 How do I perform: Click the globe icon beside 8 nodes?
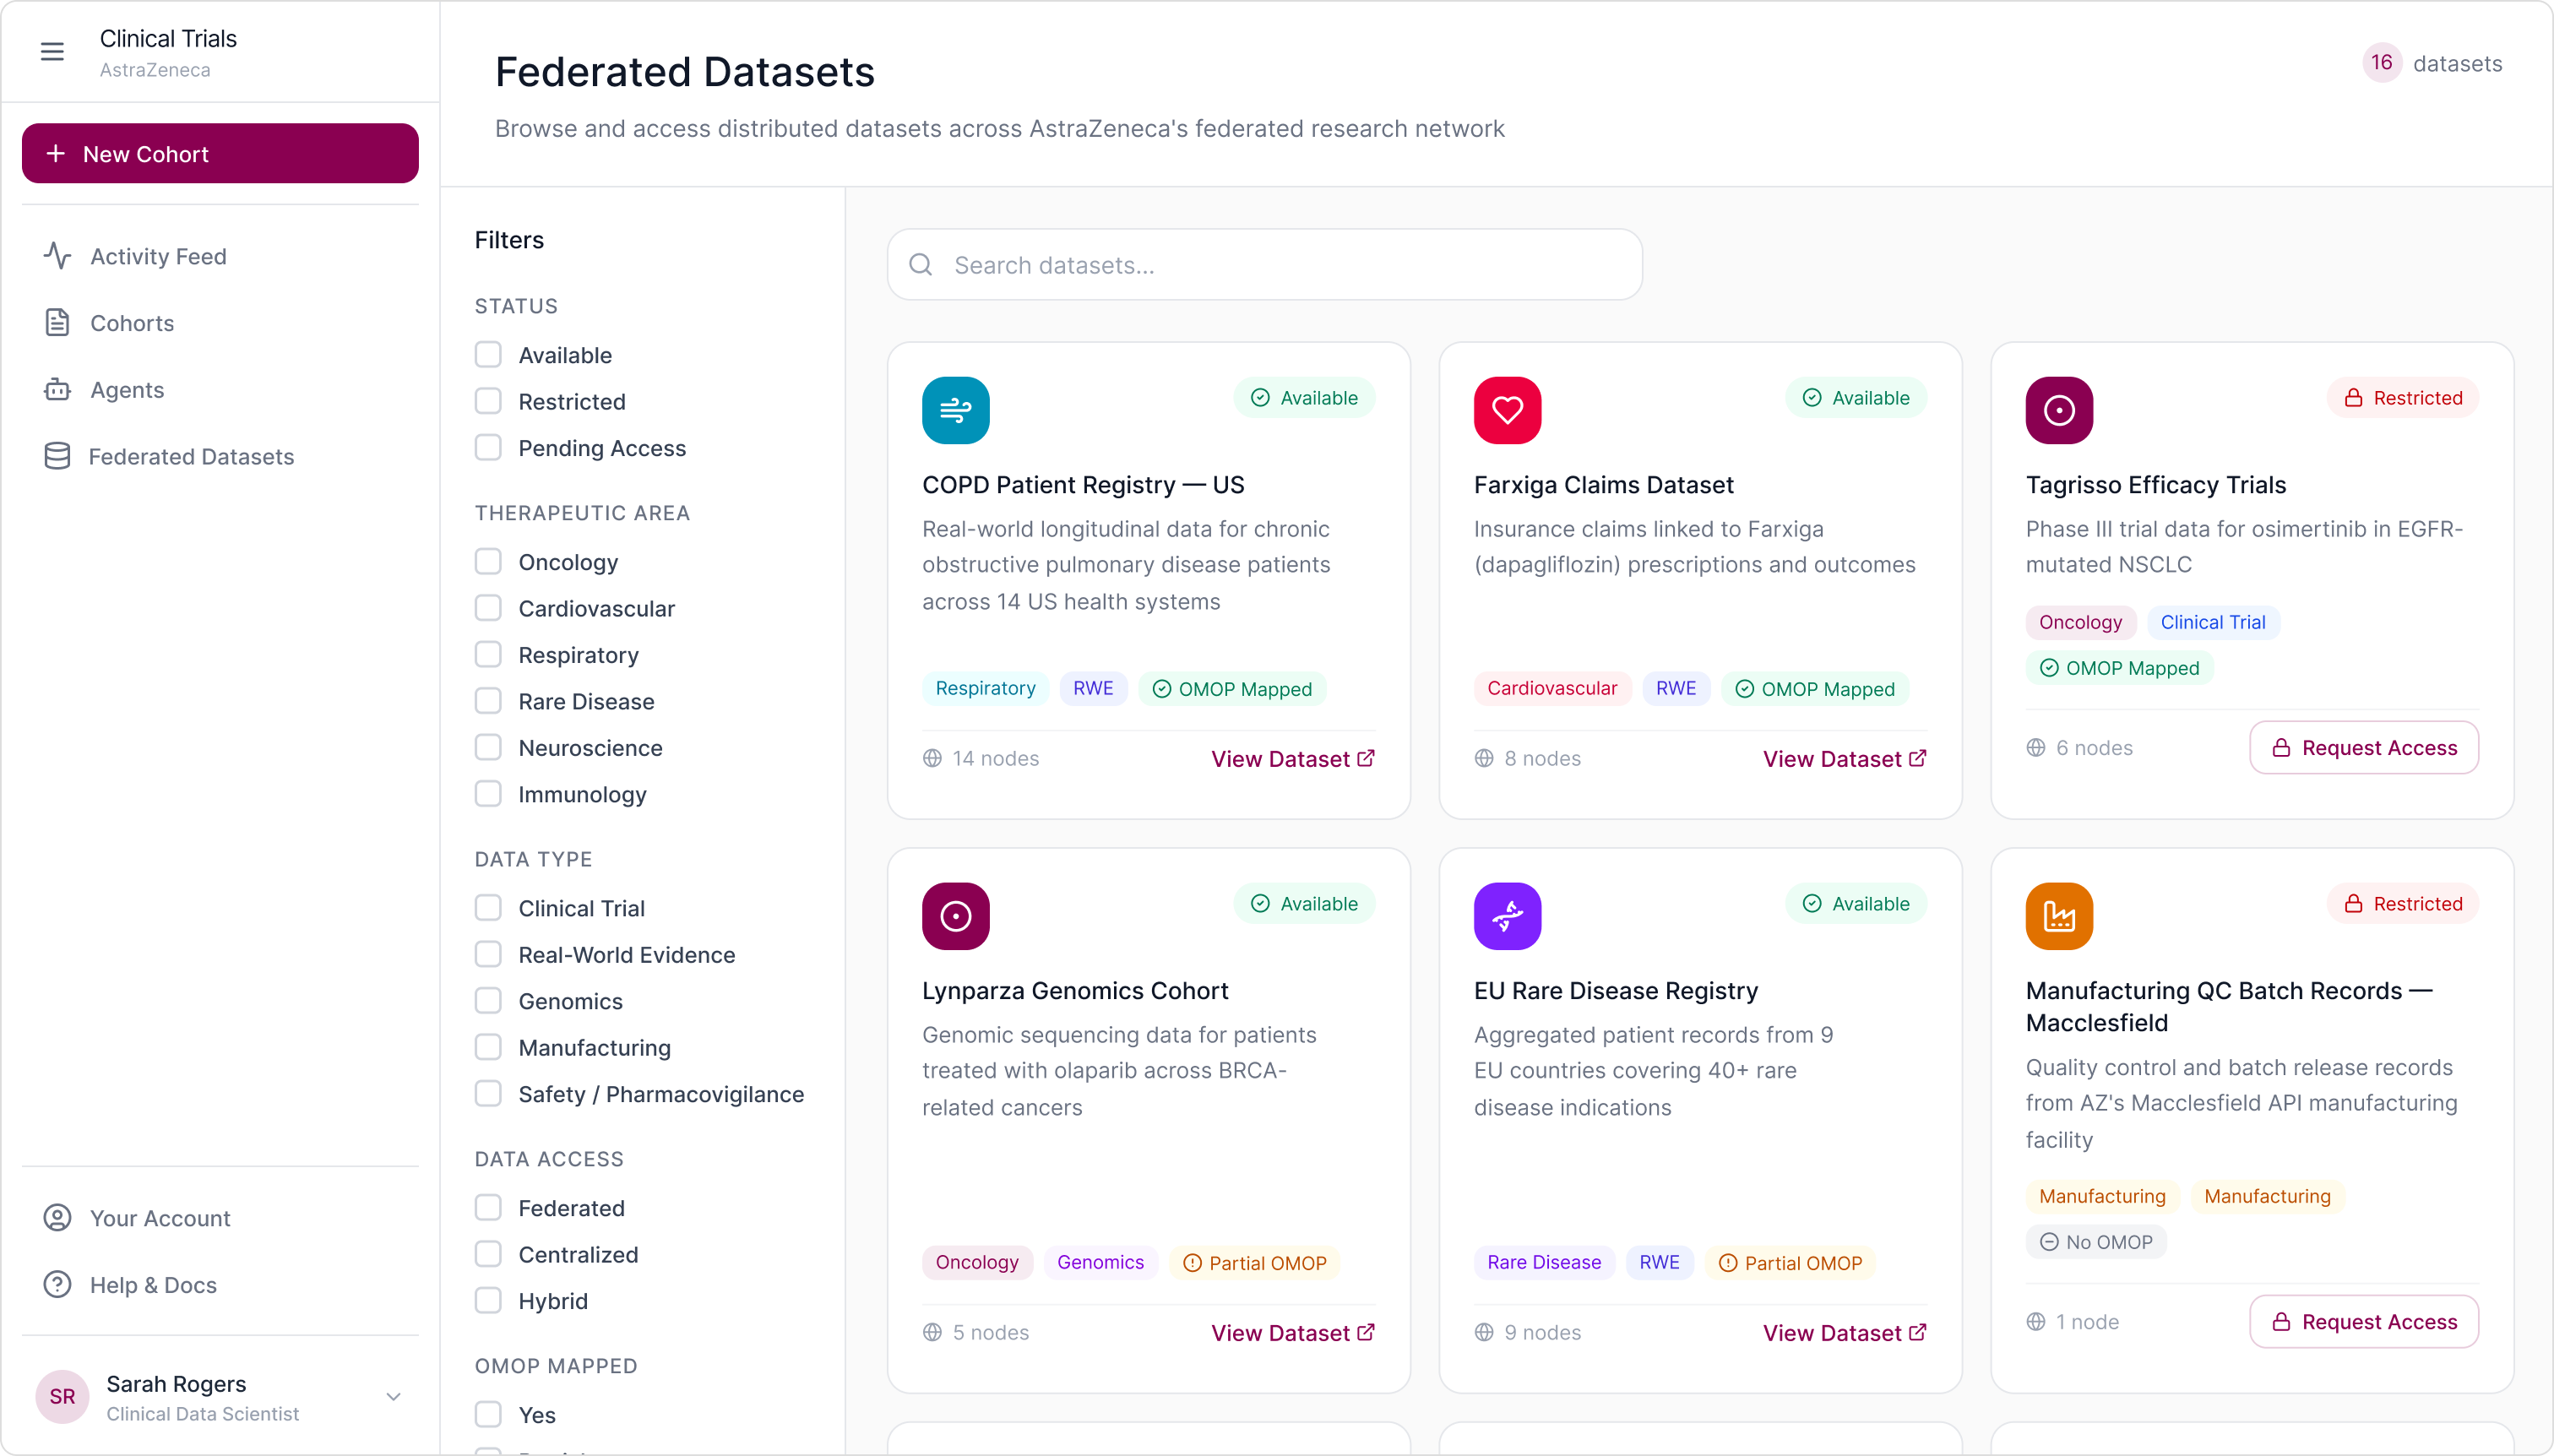[x=1484, y=758]
